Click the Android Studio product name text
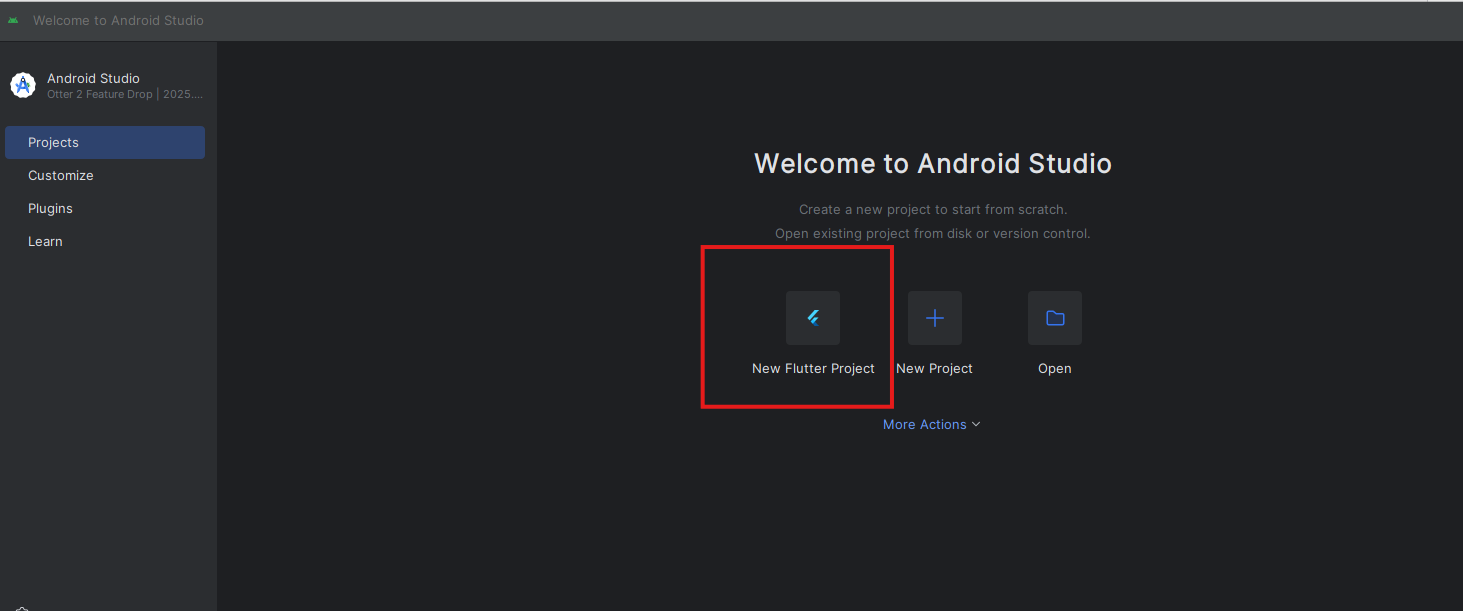1463x611 pixels. pos(93,78)
